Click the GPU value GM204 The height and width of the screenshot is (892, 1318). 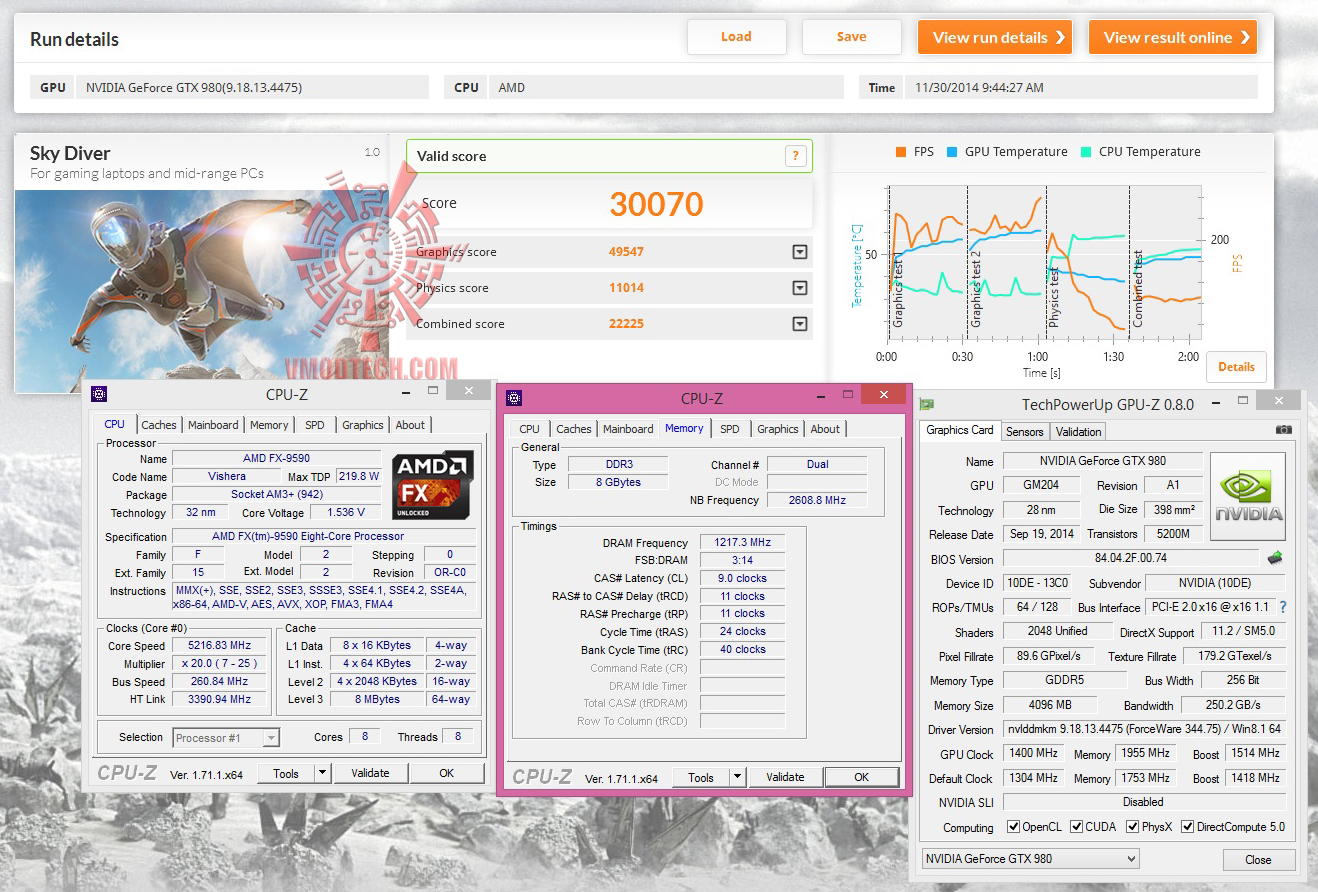tap(1040, 485)
